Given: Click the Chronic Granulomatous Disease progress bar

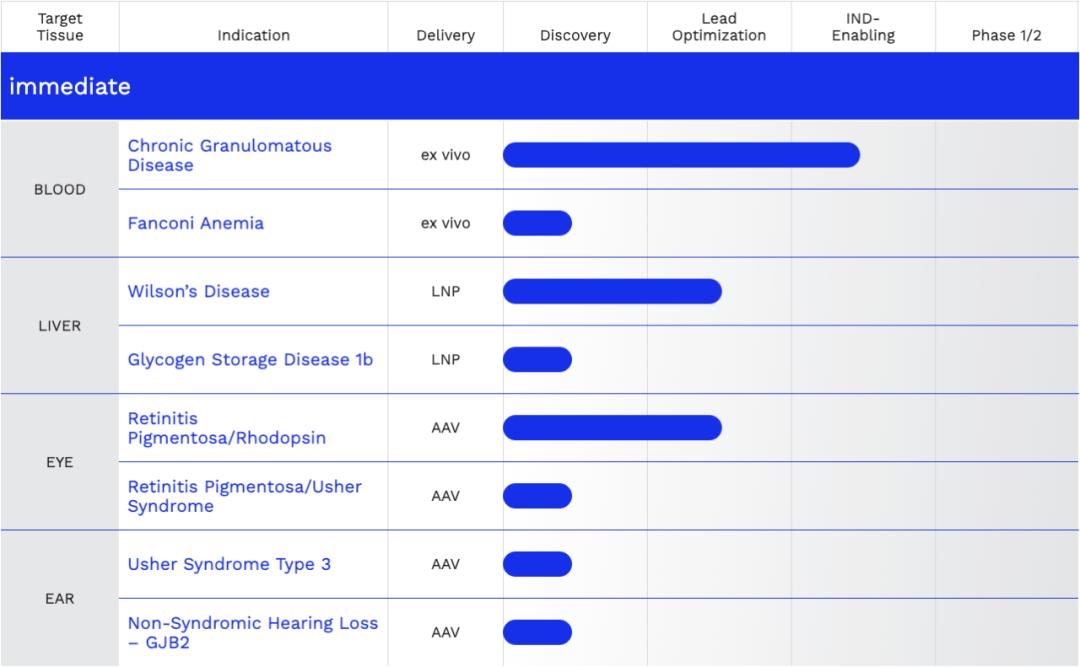Looking at the screenshot, I should pyautogui.click(x=680, y=155).
